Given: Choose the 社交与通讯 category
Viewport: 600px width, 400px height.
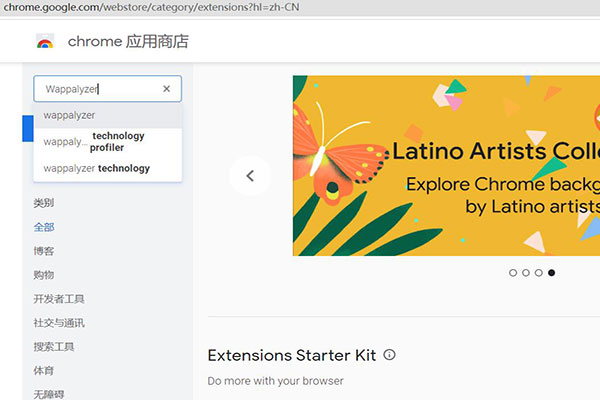Looking at the screenshot, I should (59, 323).
